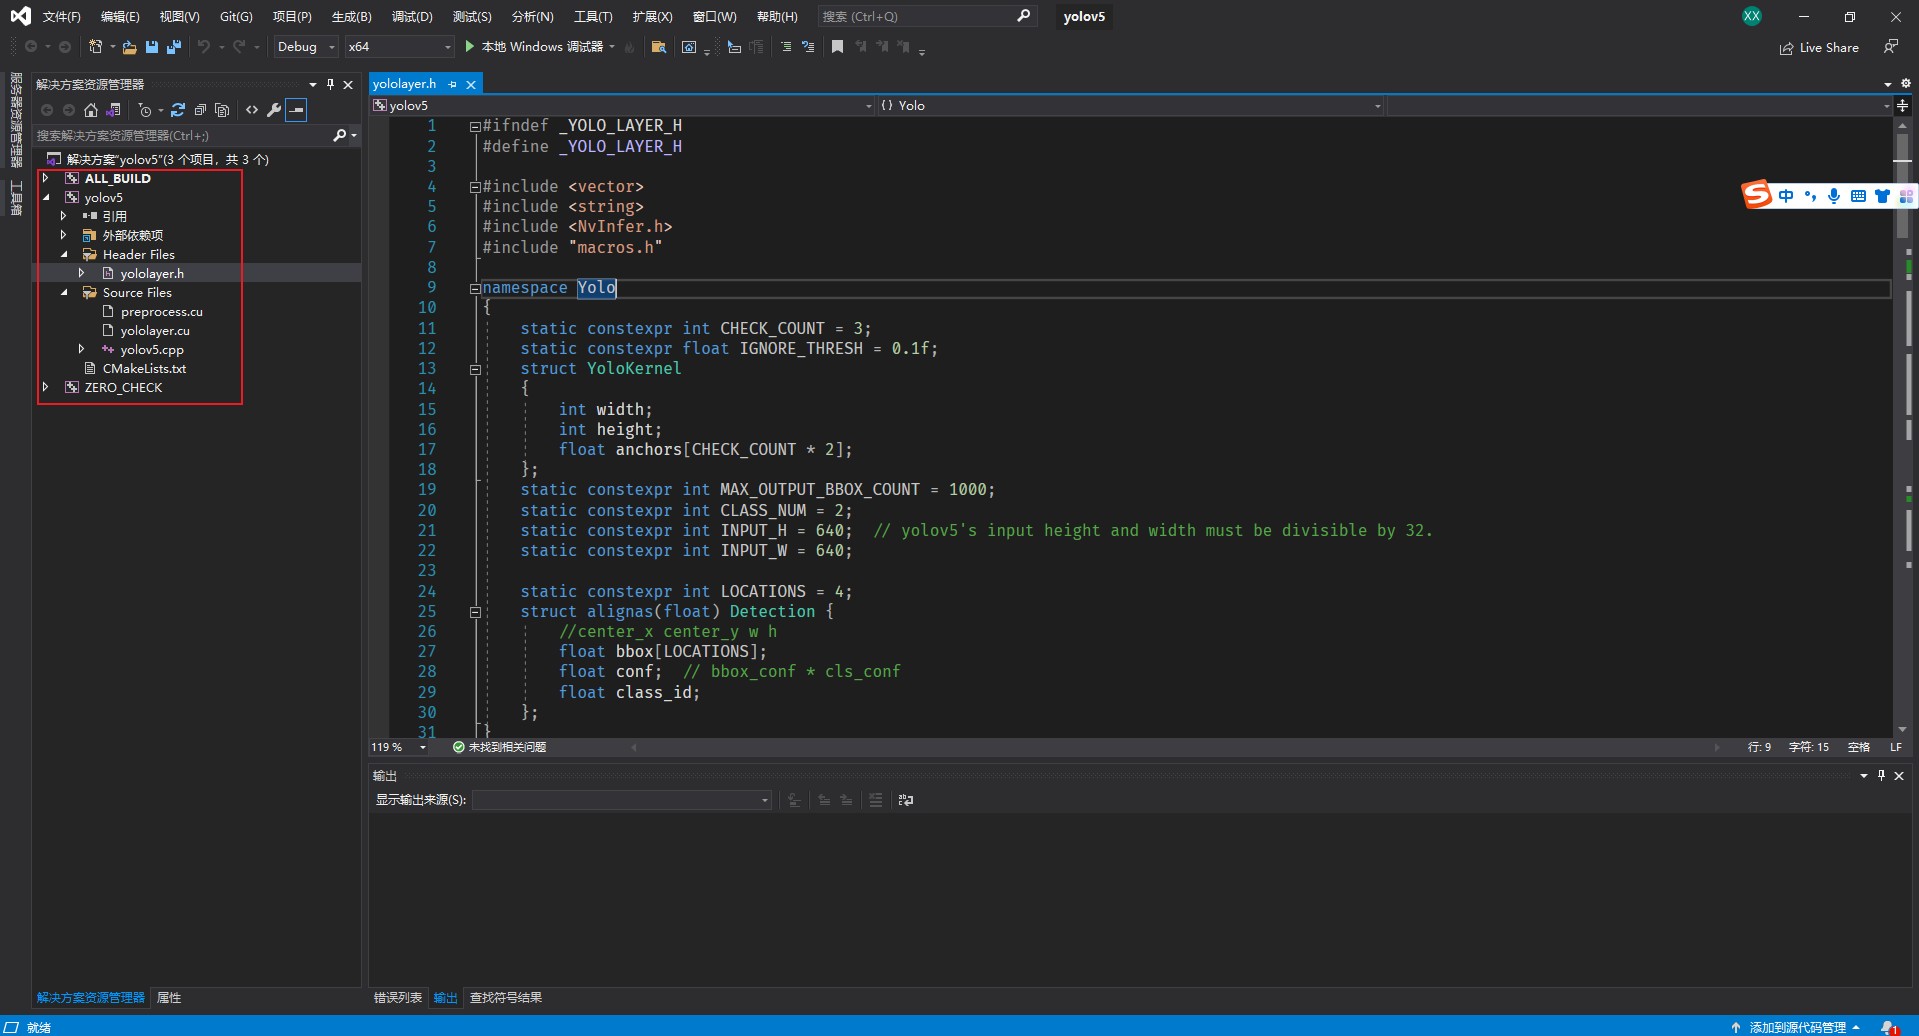Toggle the preview selected items button
1919x1036 pixels.
[x=296, y=110]
